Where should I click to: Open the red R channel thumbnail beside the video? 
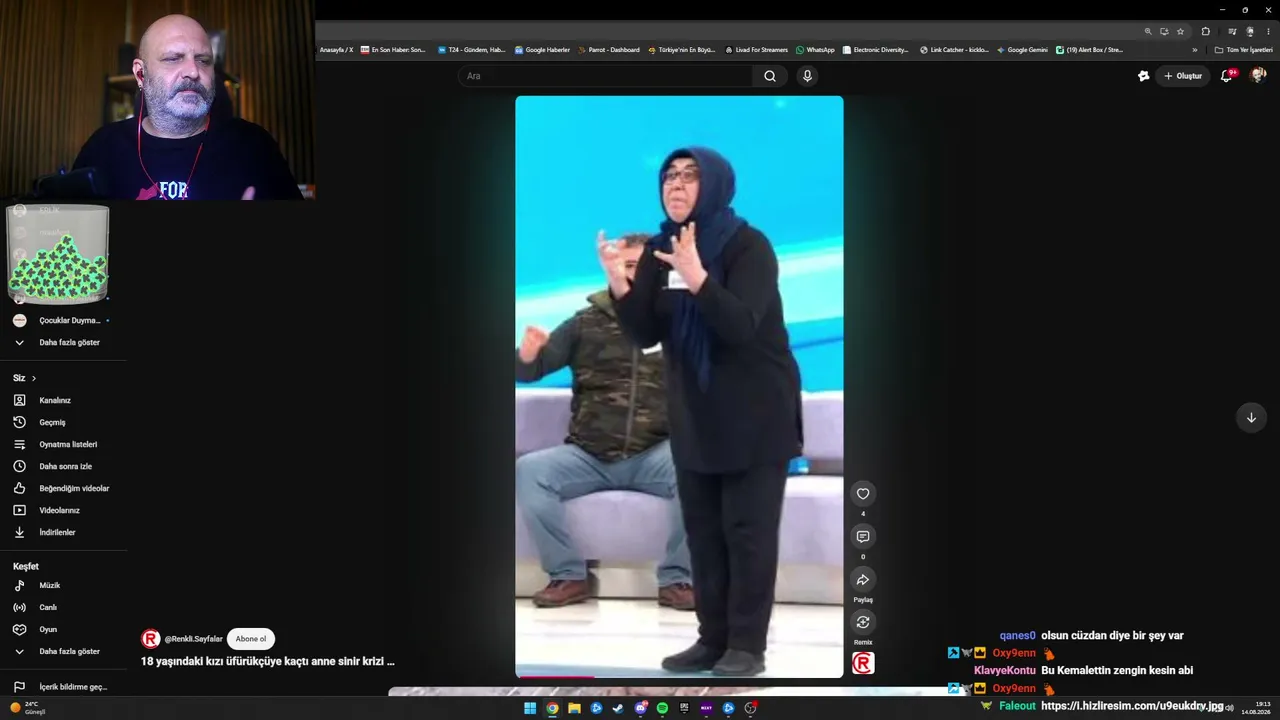(x=863, y=663)
